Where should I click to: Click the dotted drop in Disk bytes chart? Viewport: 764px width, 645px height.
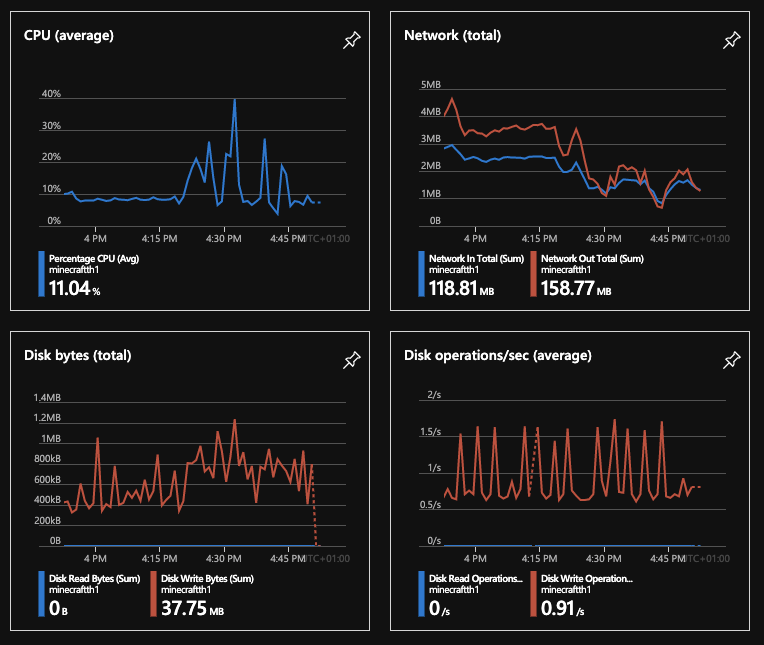tap(314, 507)
